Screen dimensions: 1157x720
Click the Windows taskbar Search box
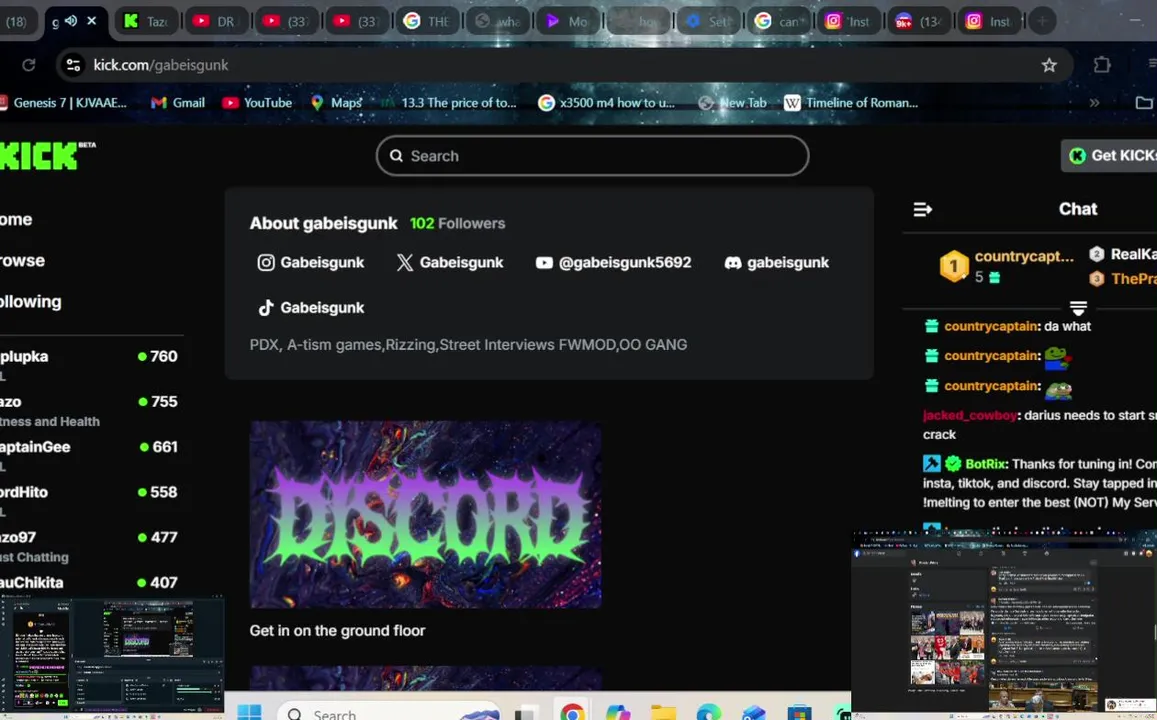point(390,713)
